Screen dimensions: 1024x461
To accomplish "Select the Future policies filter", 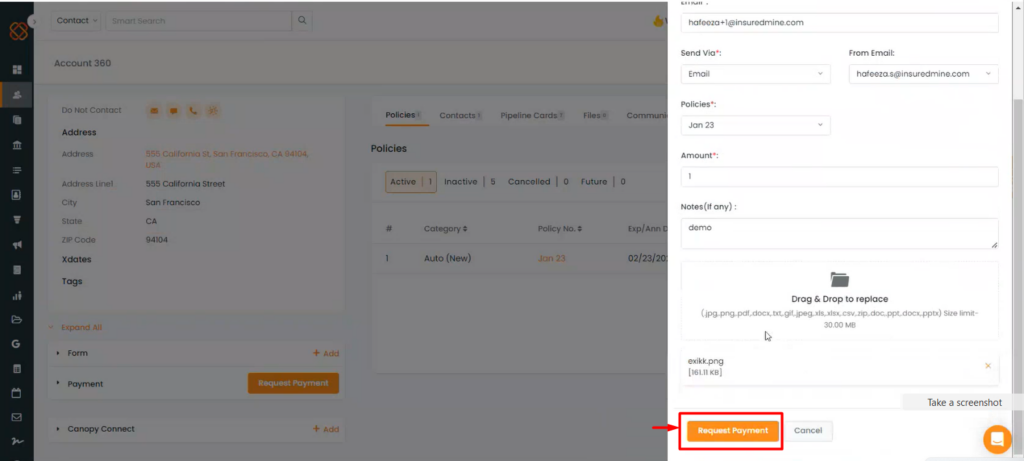I will 603,182.
